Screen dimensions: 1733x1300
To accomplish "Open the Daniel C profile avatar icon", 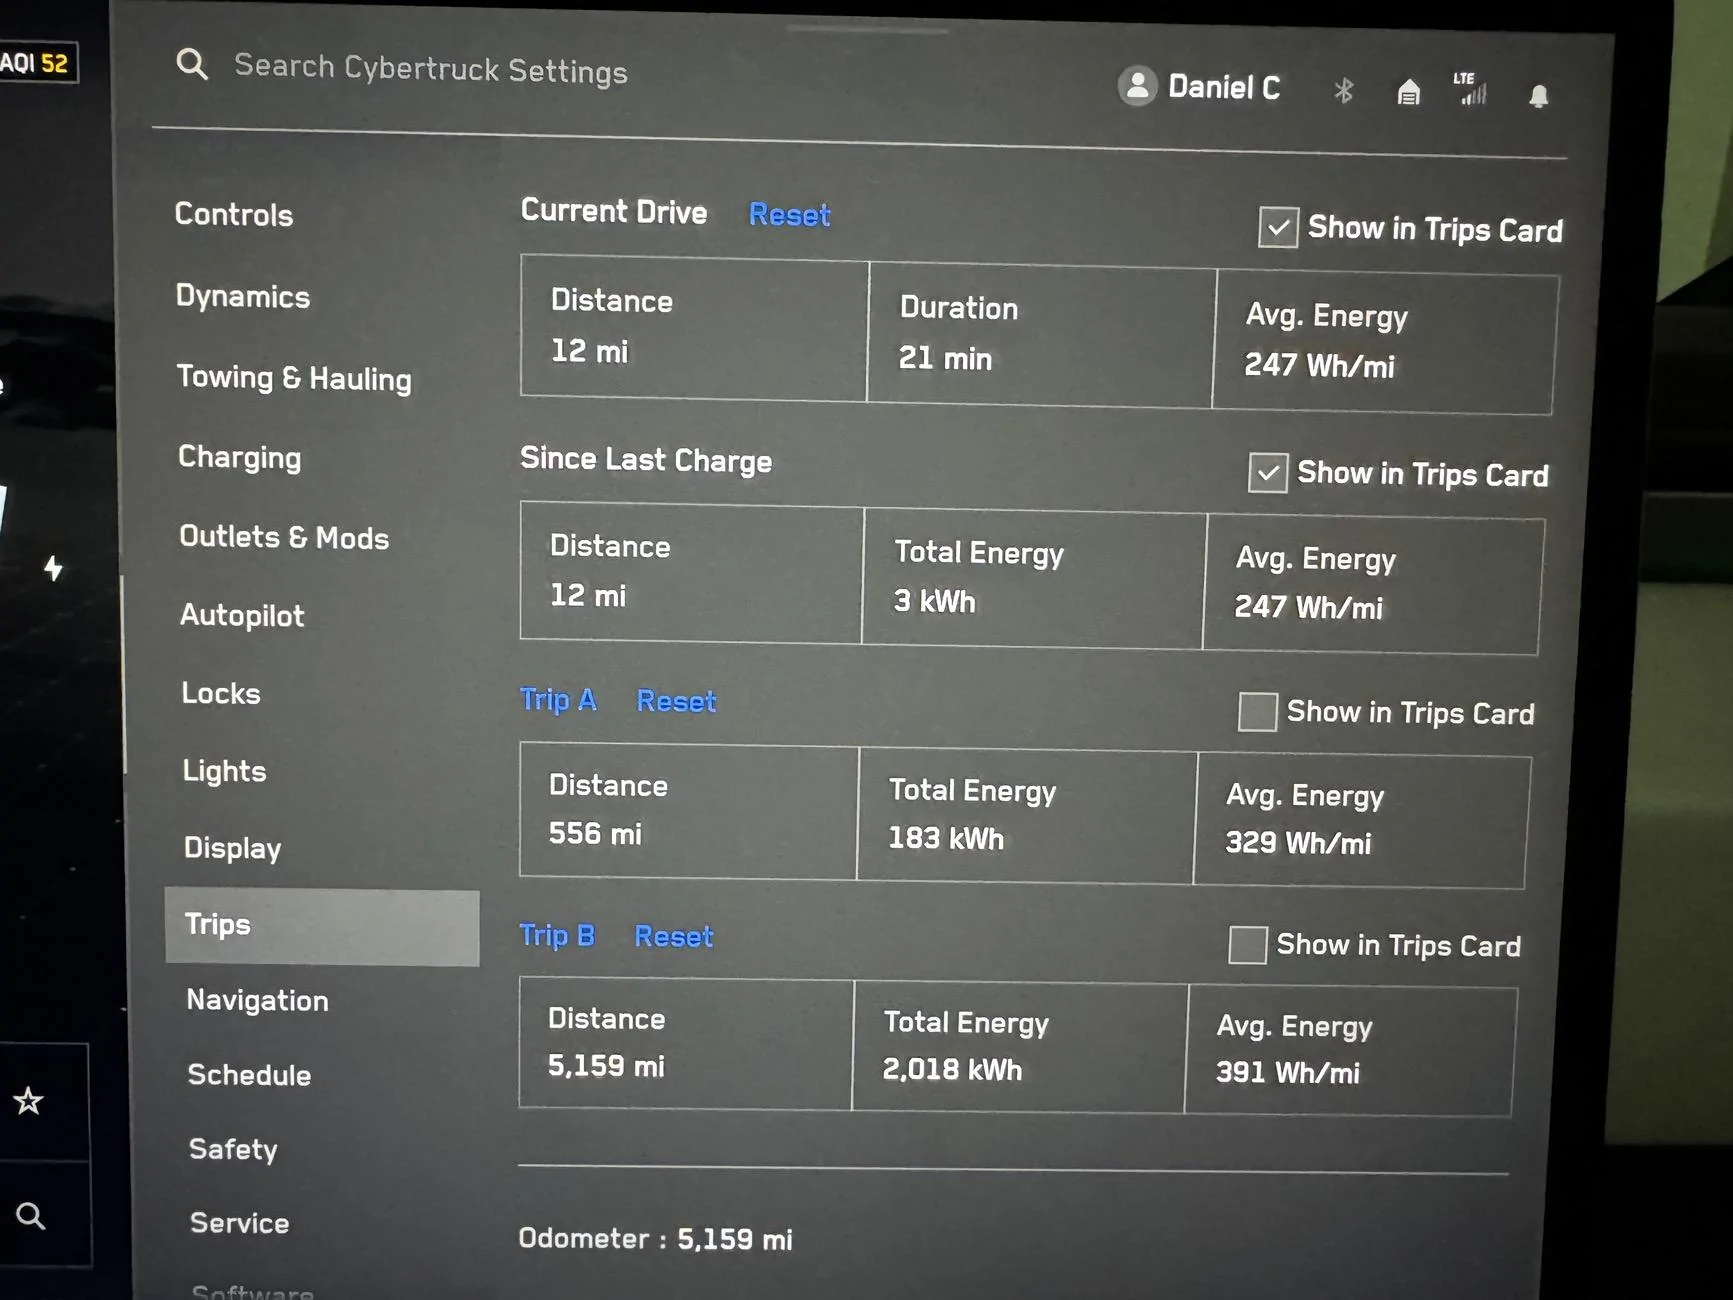I will click(x=1137, y=86).
